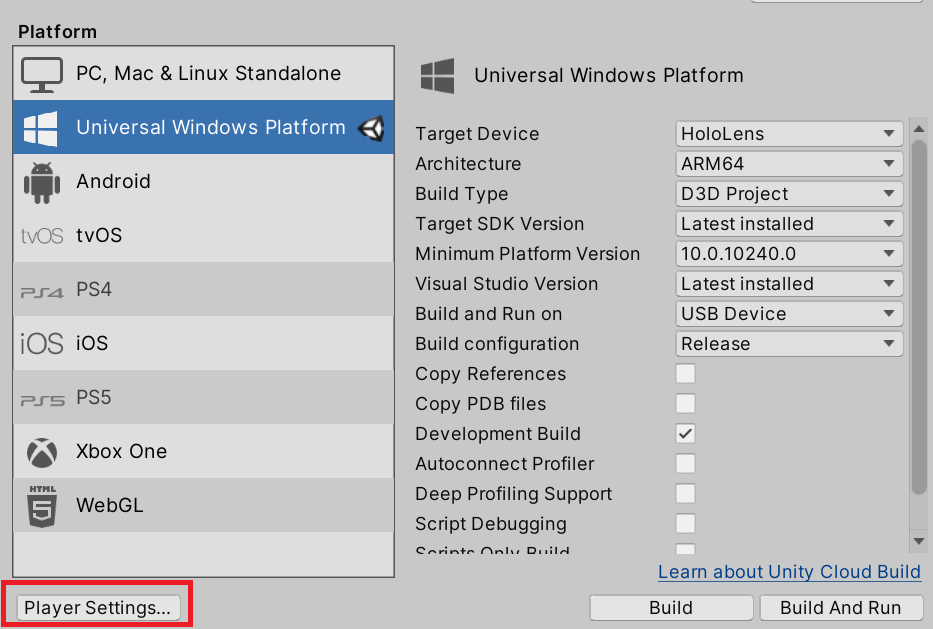
Task: Click the Unity logo on the Universal Windows Platform row
Action: click(x=371, y=128)
